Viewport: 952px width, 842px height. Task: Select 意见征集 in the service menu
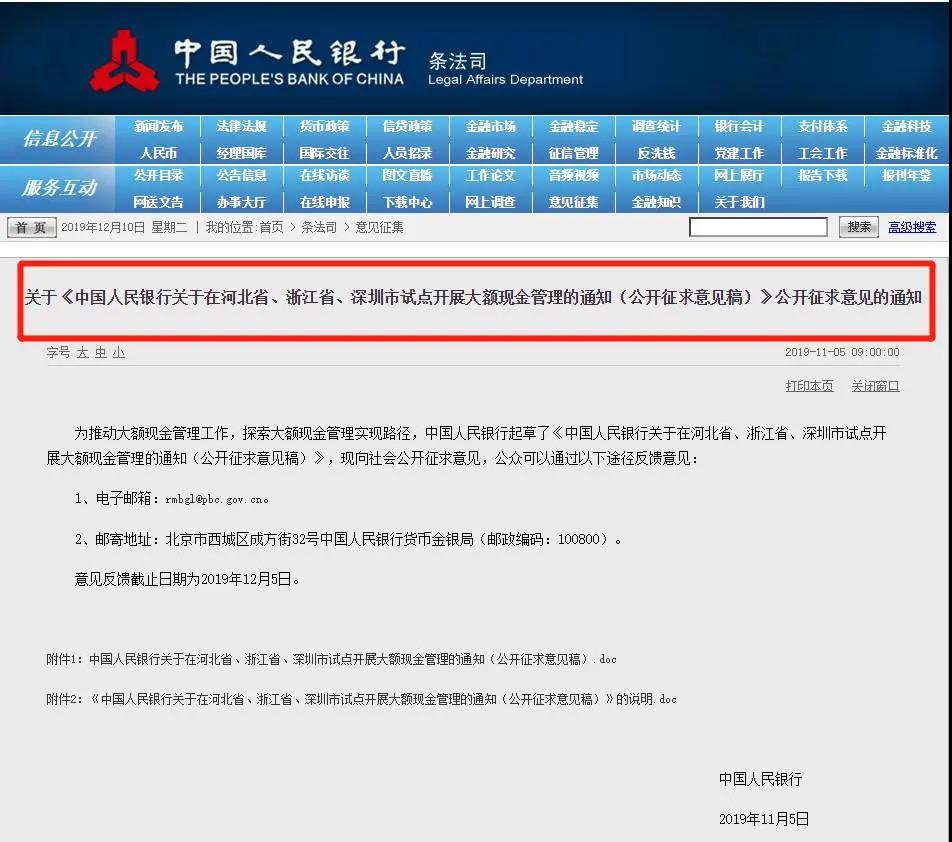573,202
